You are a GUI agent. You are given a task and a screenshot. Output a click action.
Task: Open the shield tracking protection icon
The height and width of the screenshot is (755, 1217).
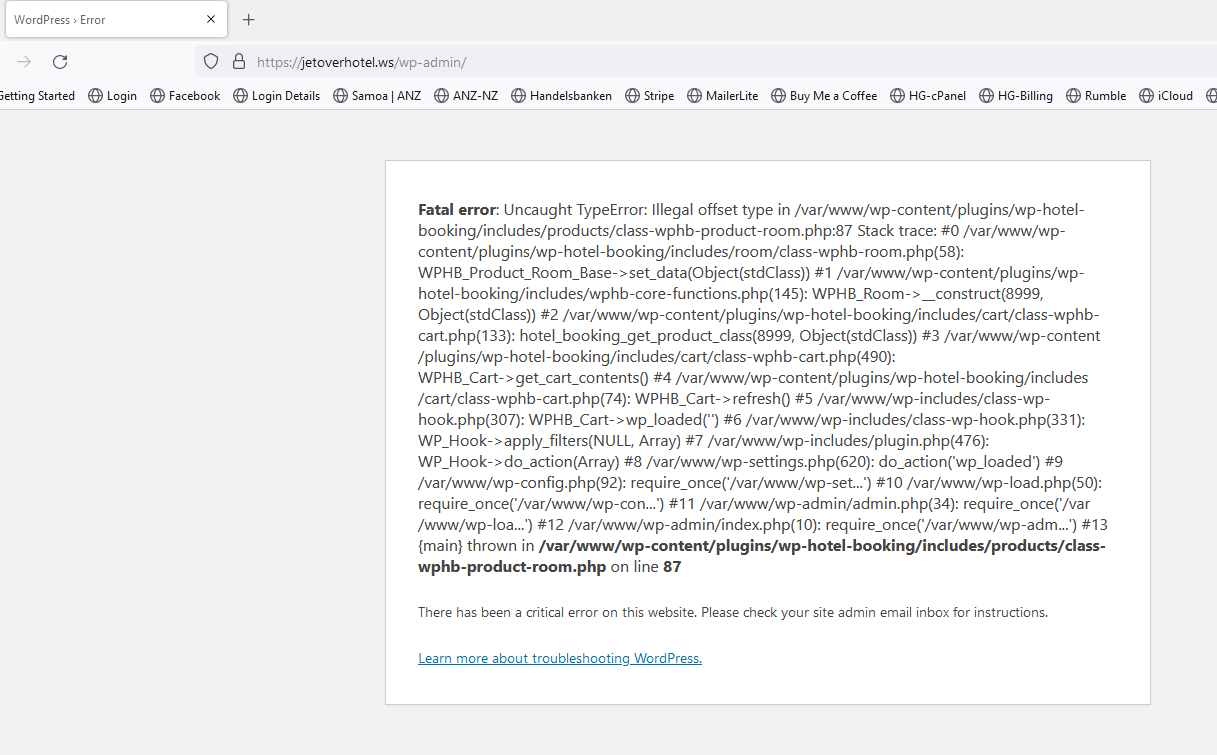211,61
